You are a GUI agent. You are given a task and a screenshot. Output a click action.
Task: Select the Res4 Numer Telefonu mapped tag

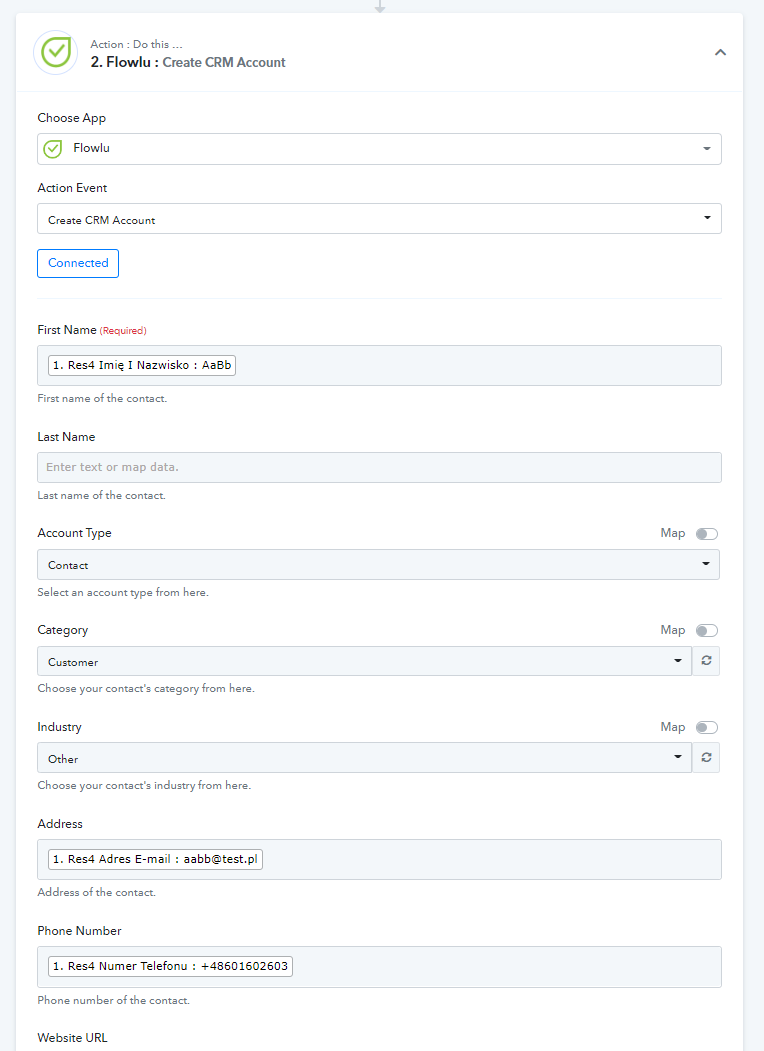pos(170,967)
